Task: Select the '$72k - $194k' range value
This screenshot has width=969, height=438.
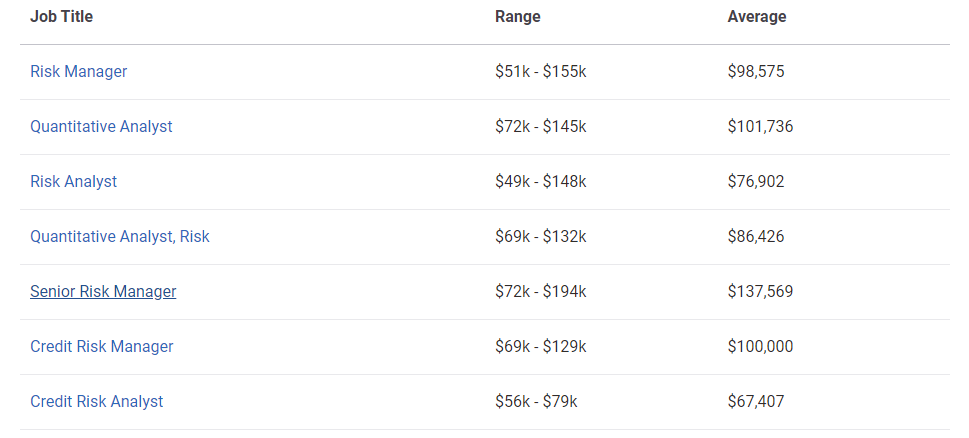Action: [x=540, y=292]
